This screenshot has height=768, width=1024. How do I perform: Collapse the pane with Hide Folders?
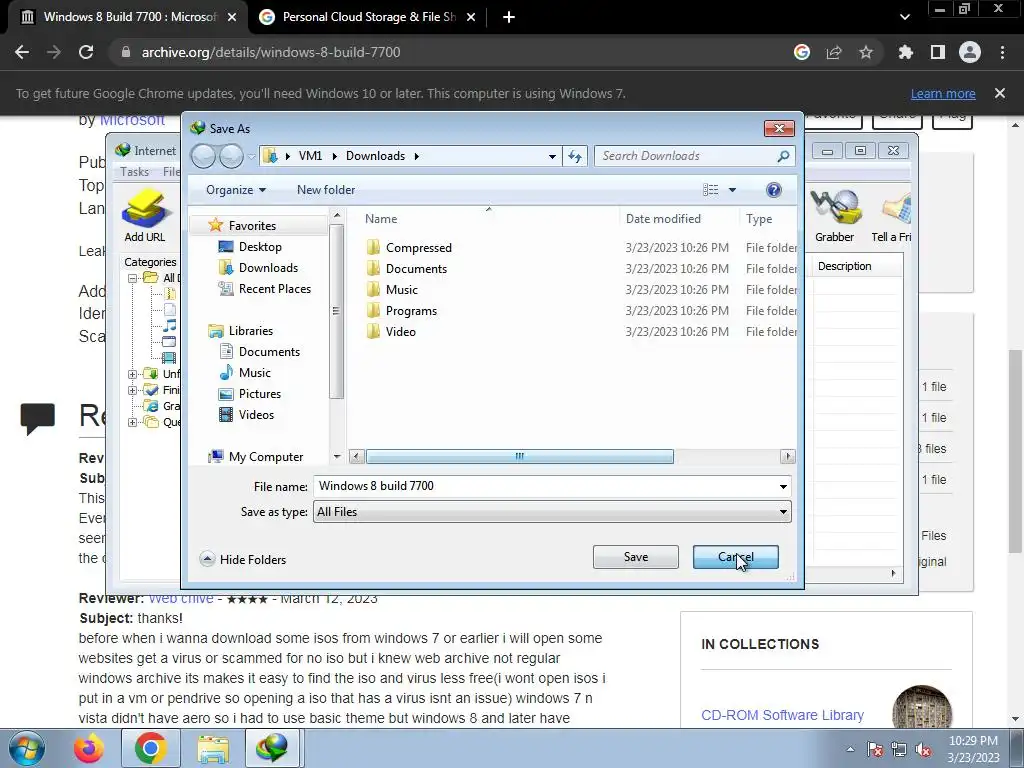[243, 560]
